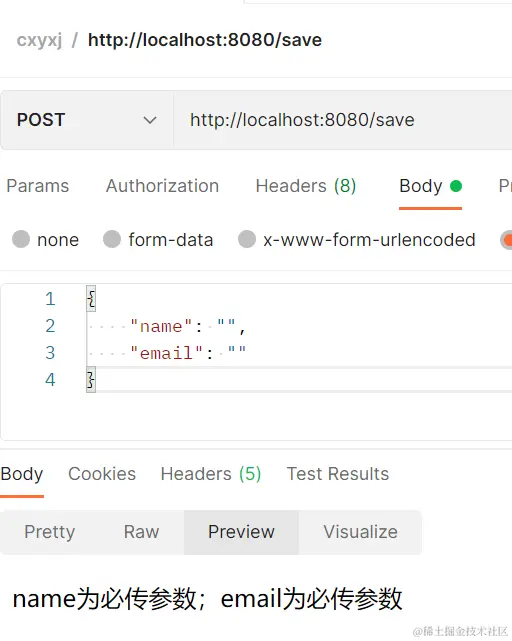
Task: Click line number 2 in editor gutter
Action: tap(50, 326)
